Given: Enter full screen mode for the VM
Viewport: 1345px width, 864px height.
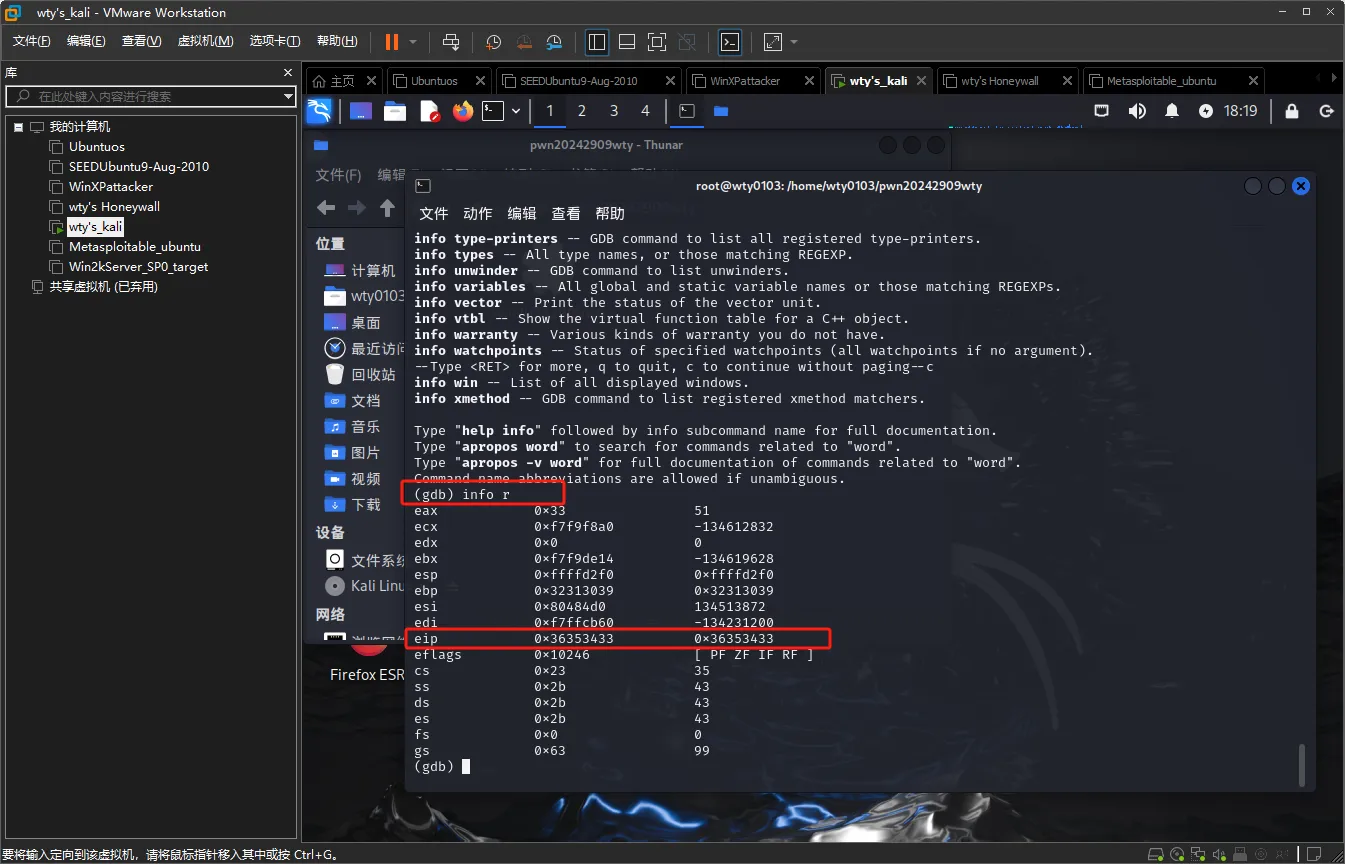Looking at the screenshot, I should (657, 42).
